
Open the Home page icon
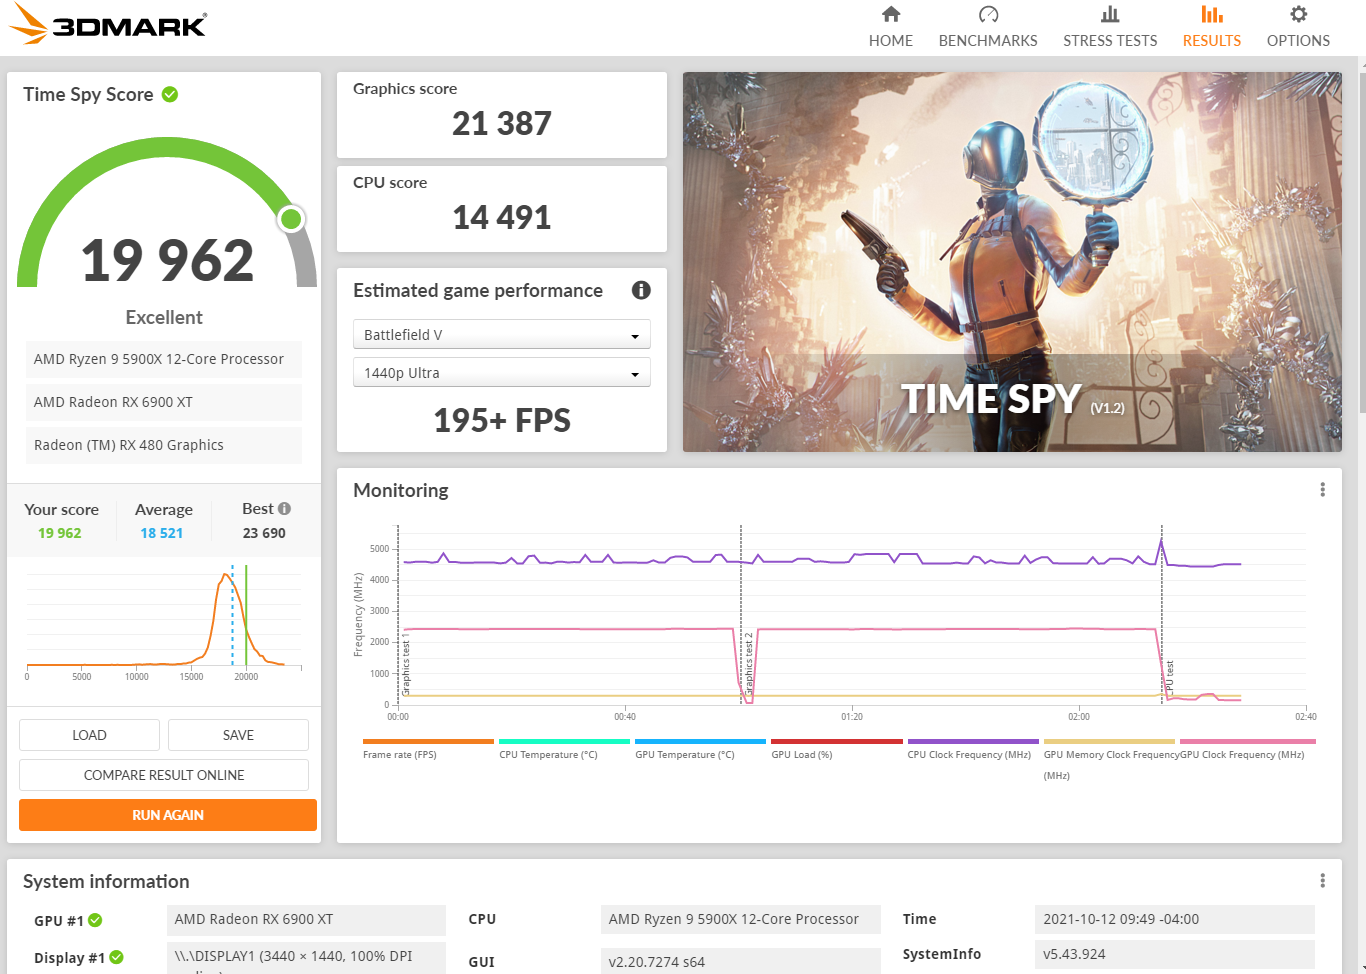[x=890, y=15]
